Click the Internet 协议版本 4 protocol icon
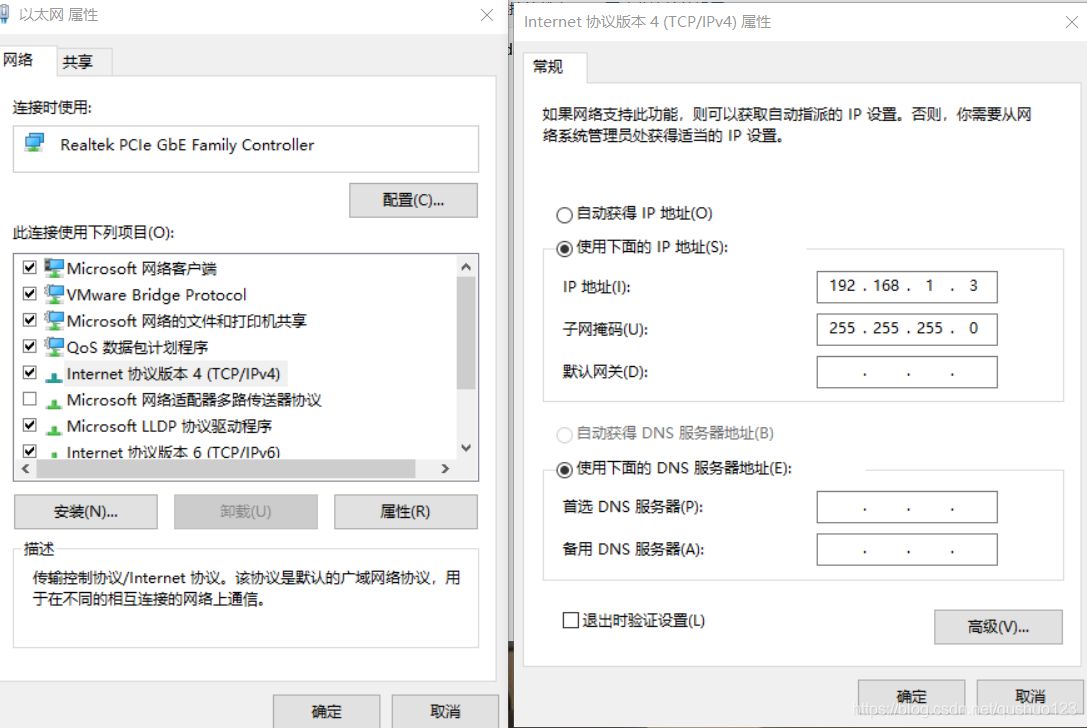Viewport: 1087px width, 728px height. [54, 376]
